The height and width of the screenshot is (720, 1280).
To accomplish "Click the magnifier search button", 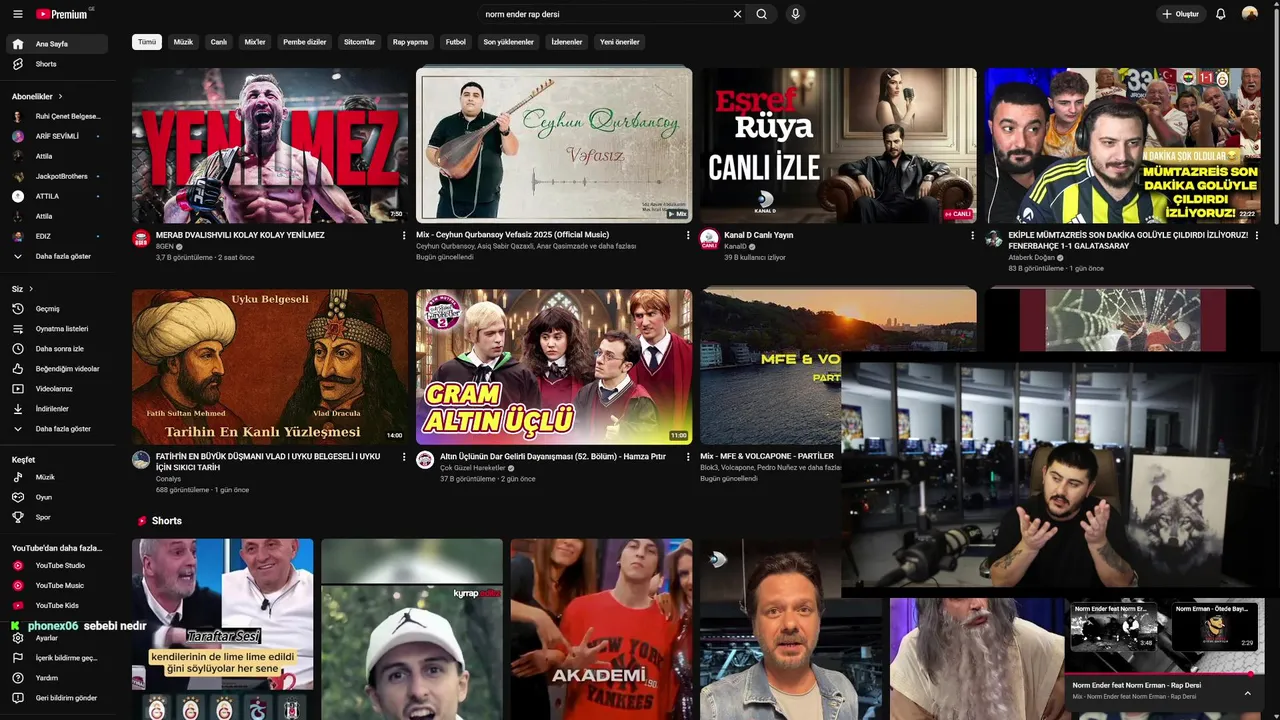I will click(762, 14).
